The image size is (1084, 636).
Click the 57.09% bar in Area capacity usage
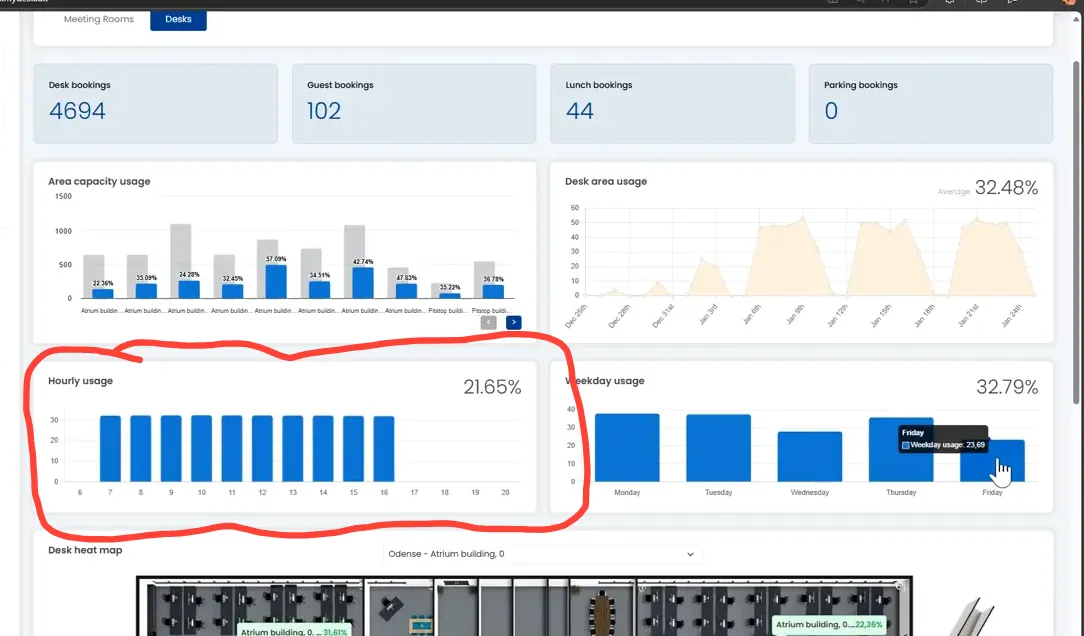[x=276, y=281]
